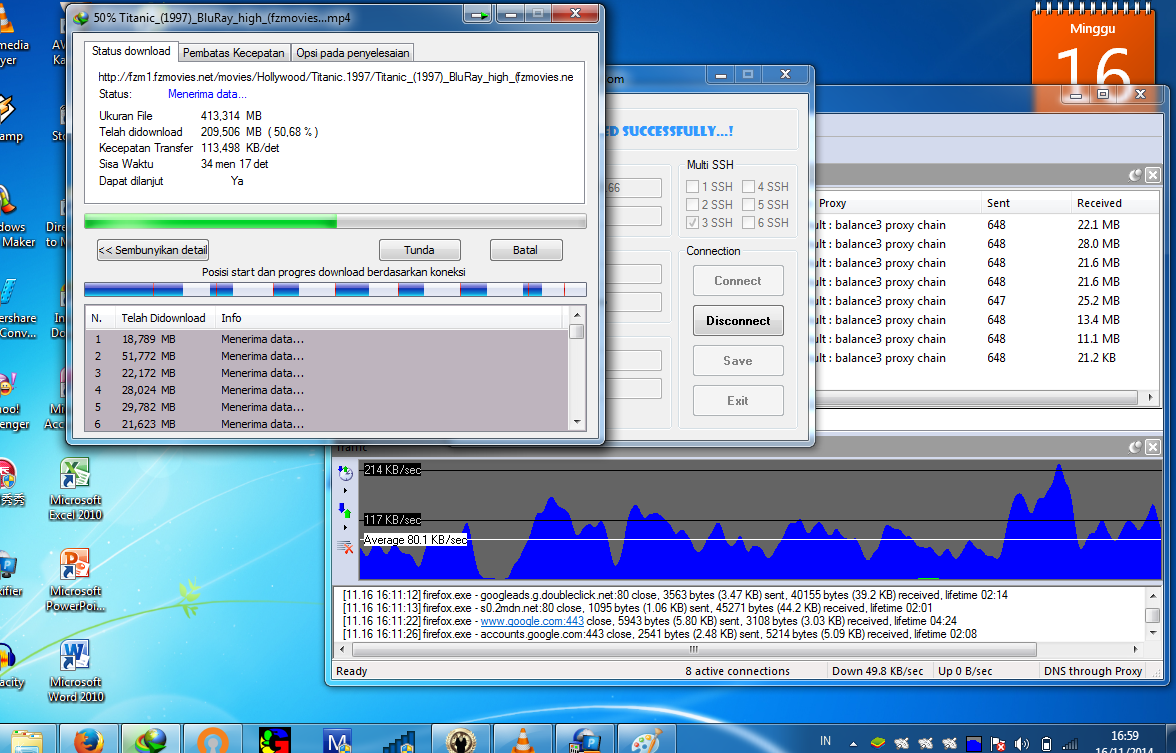This screenshot has height=753, width=1176.
Task: Click the pin icon of Proxifier connections panel
Action: [1136, 175]
